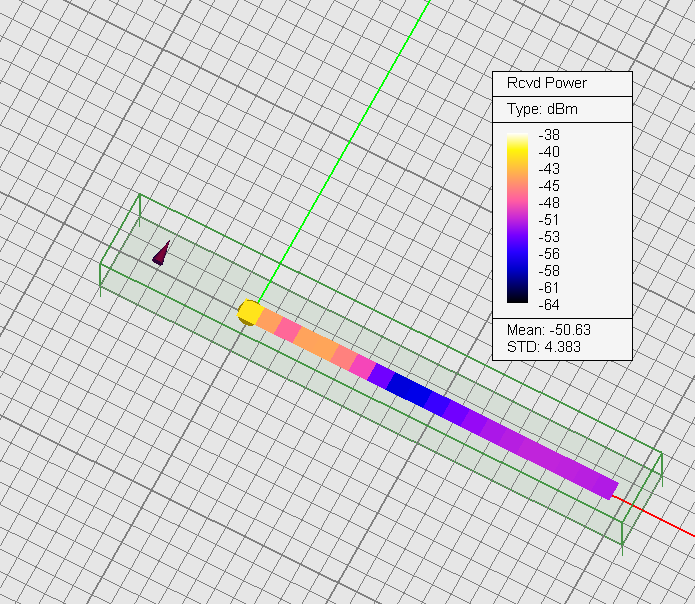This screenshot has height=604, width=695.
Task: Click the magenta receiver route segment
Action: click(x=363, y=366)
